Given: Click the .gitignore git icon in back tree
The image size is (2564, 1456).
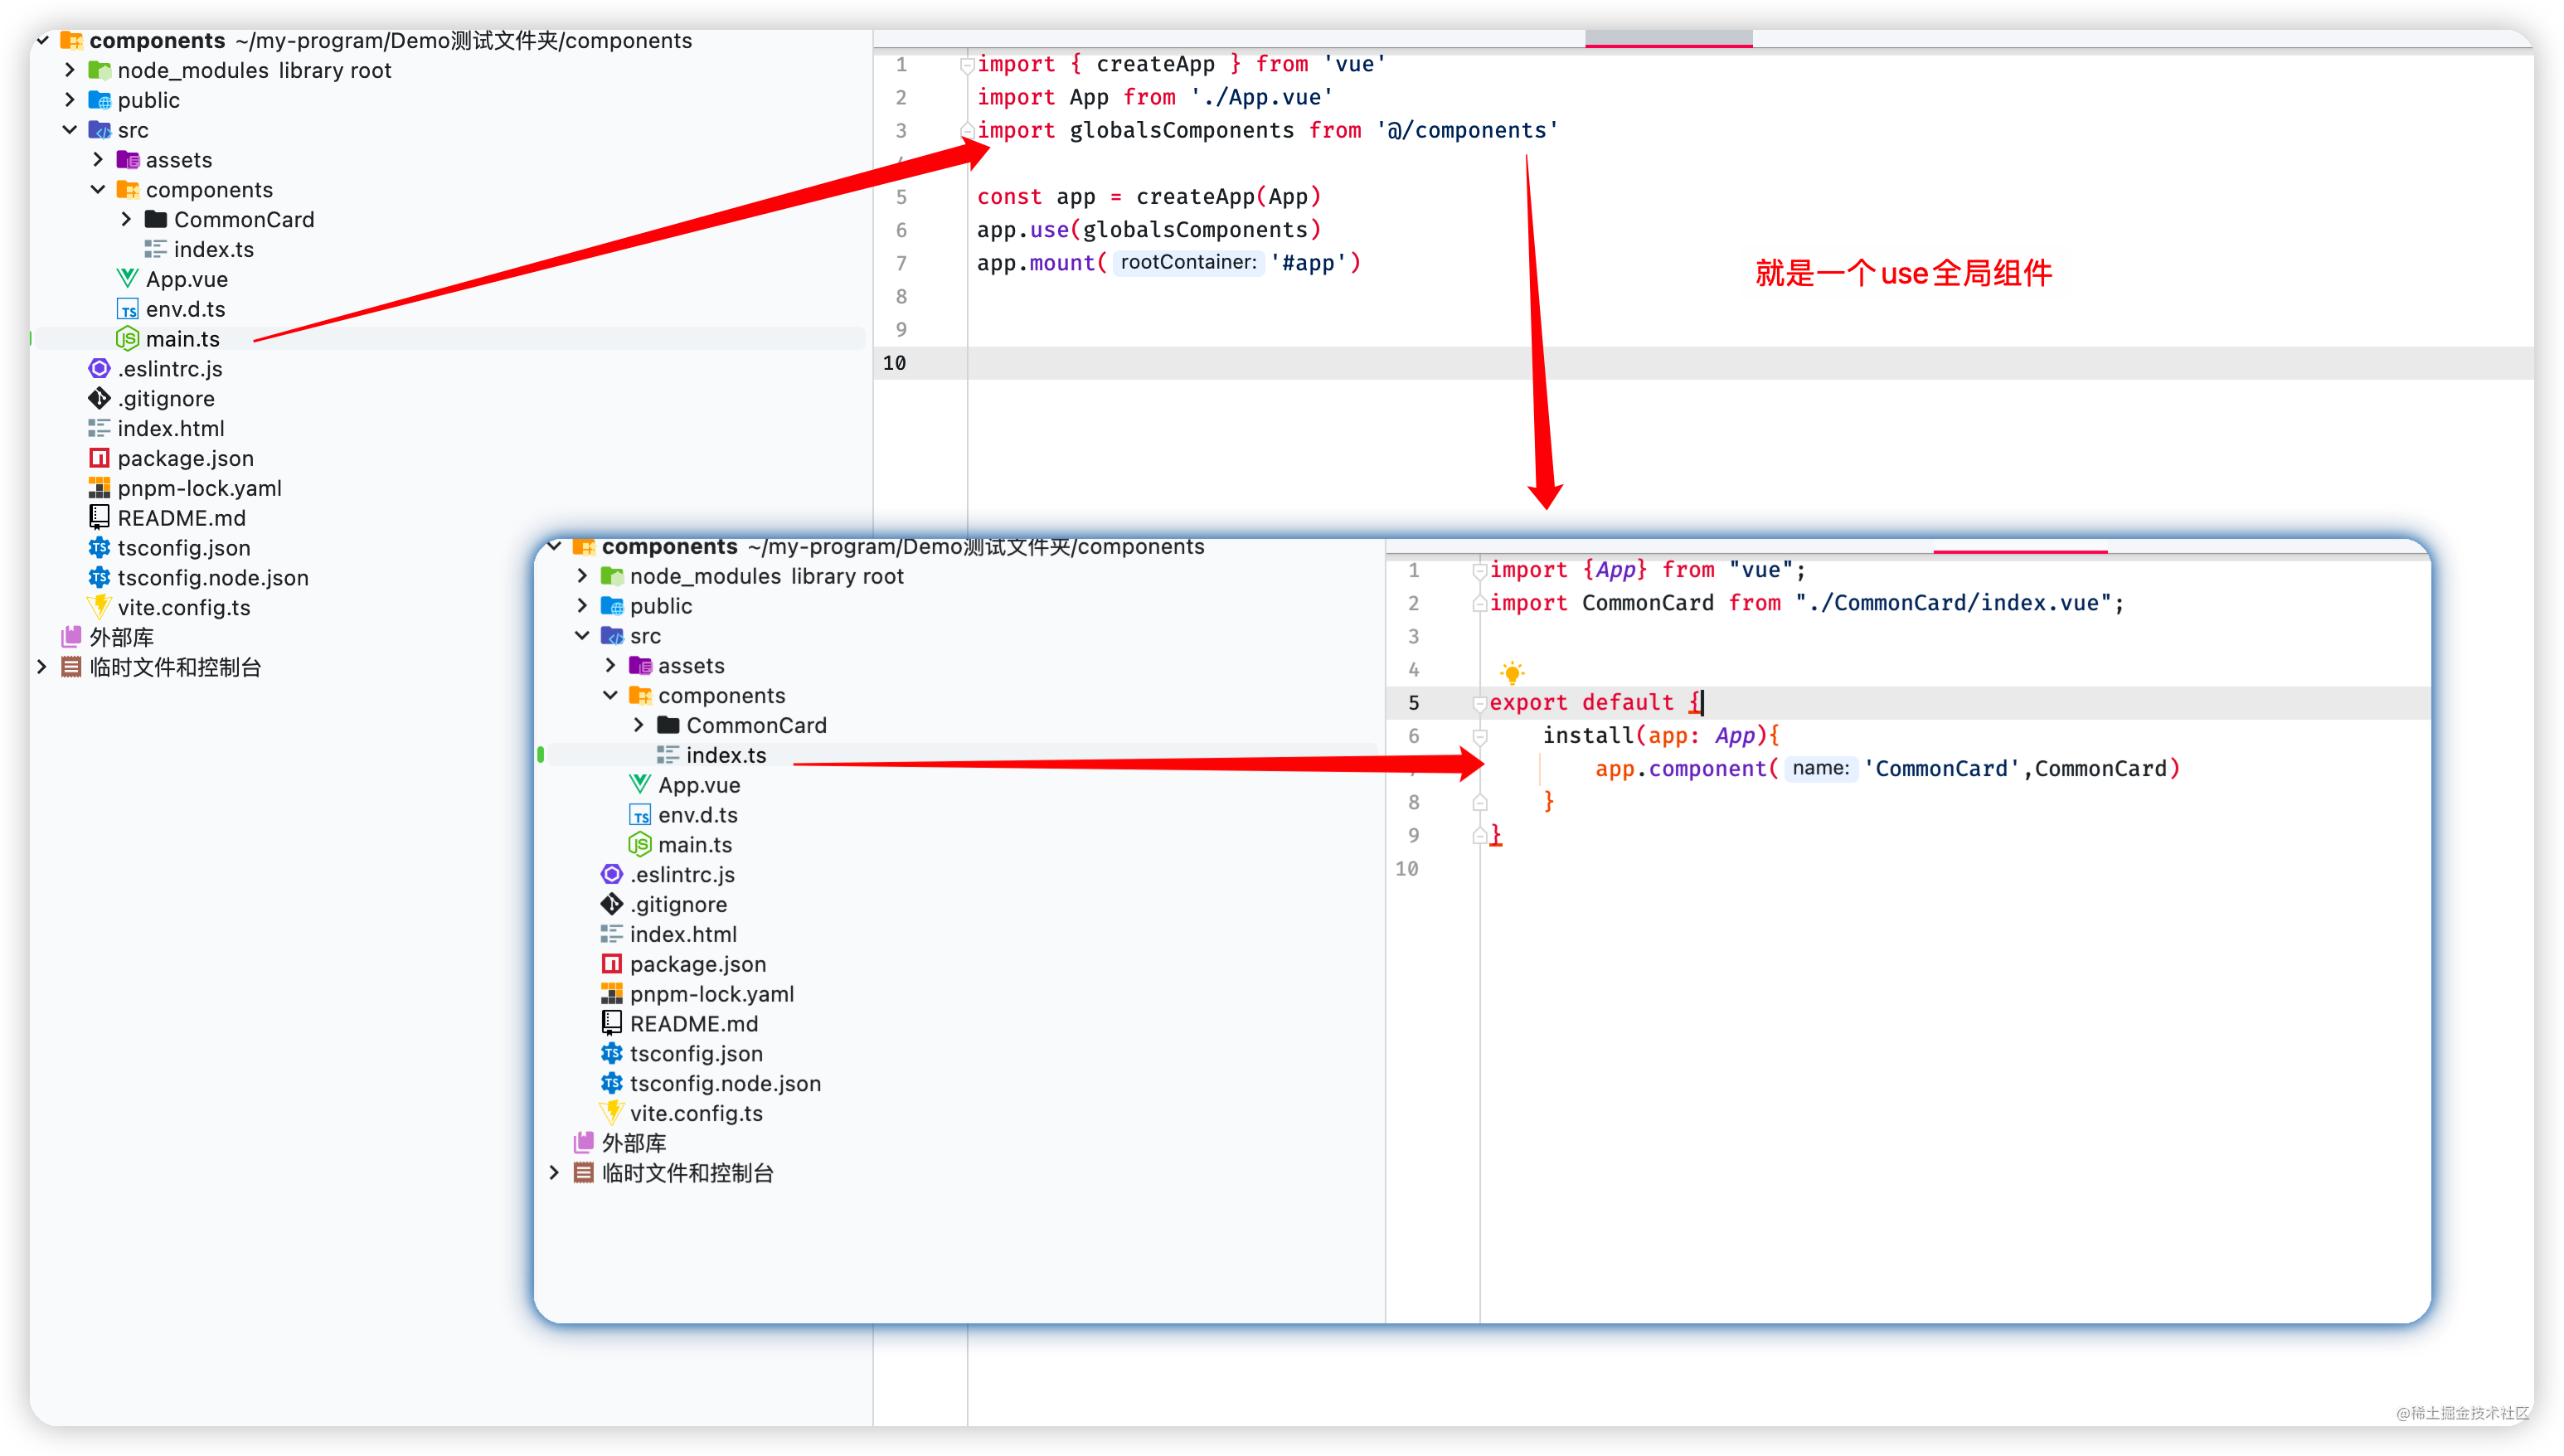Looking at the screenshot, I should point(99,399).
